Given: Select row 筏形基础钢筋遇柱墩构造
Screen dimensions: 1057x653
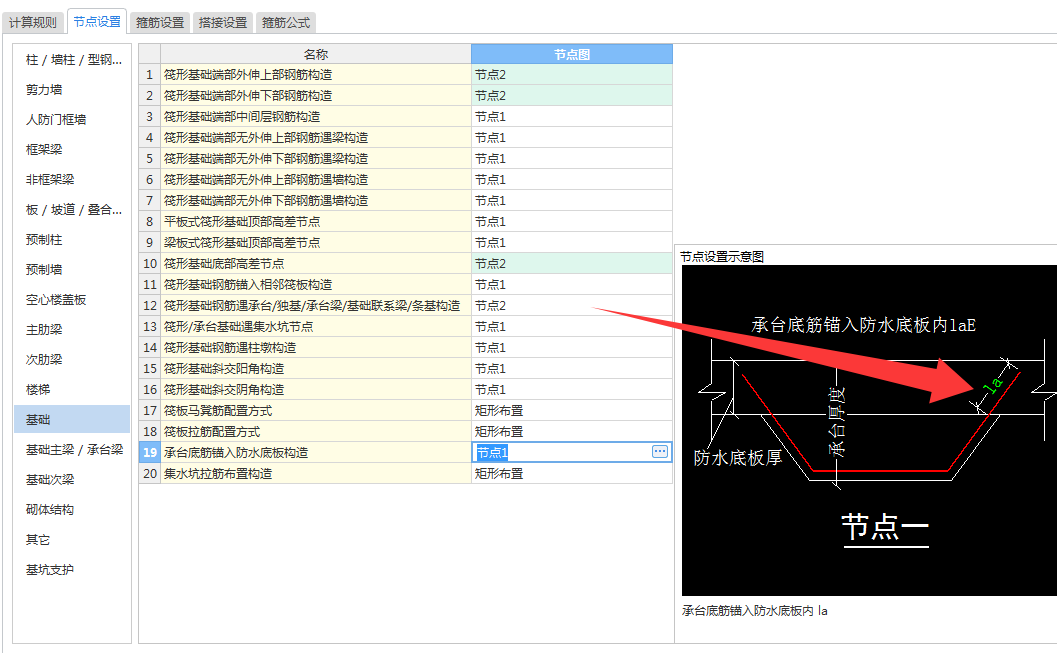Looking at the screenshot, I should (315, 347).
